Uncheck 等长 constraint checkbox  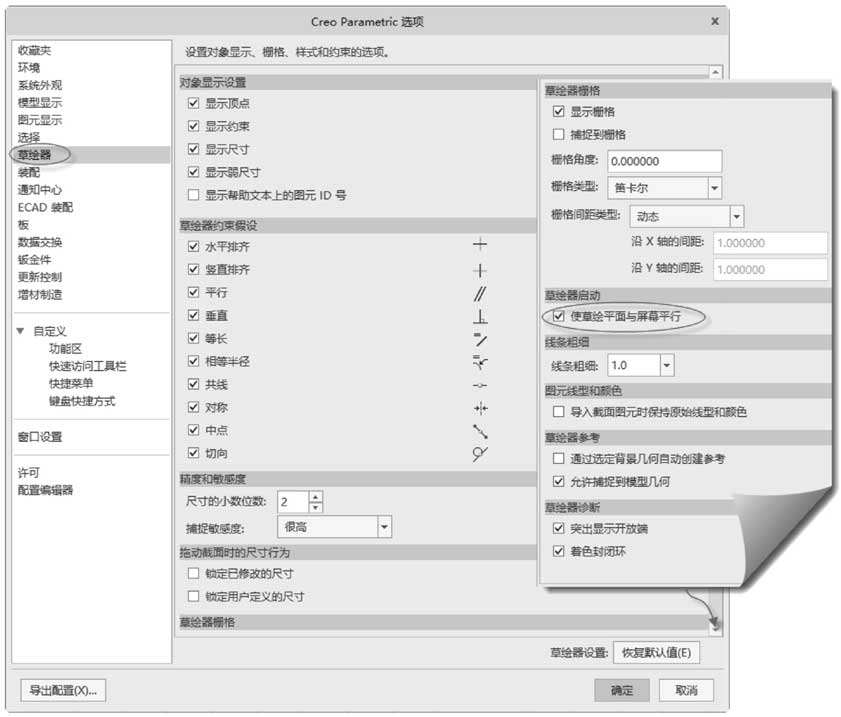[194, 338]
